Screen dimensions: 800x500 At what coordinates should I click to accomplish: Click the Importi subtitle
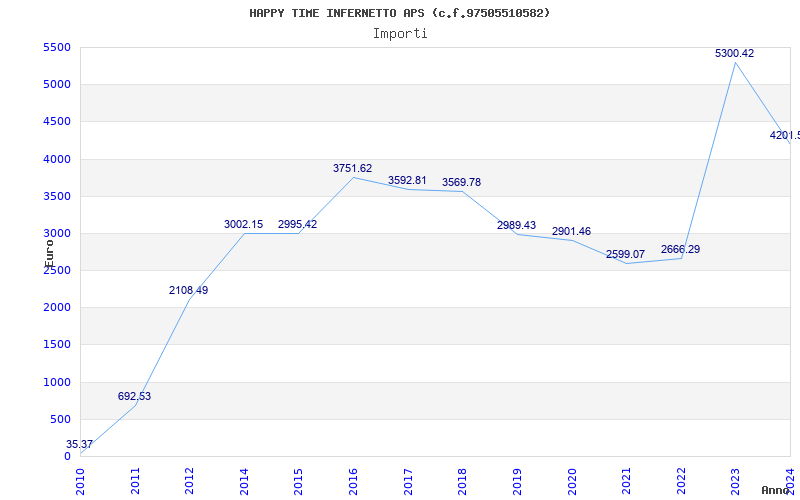[x=400, y=34]
